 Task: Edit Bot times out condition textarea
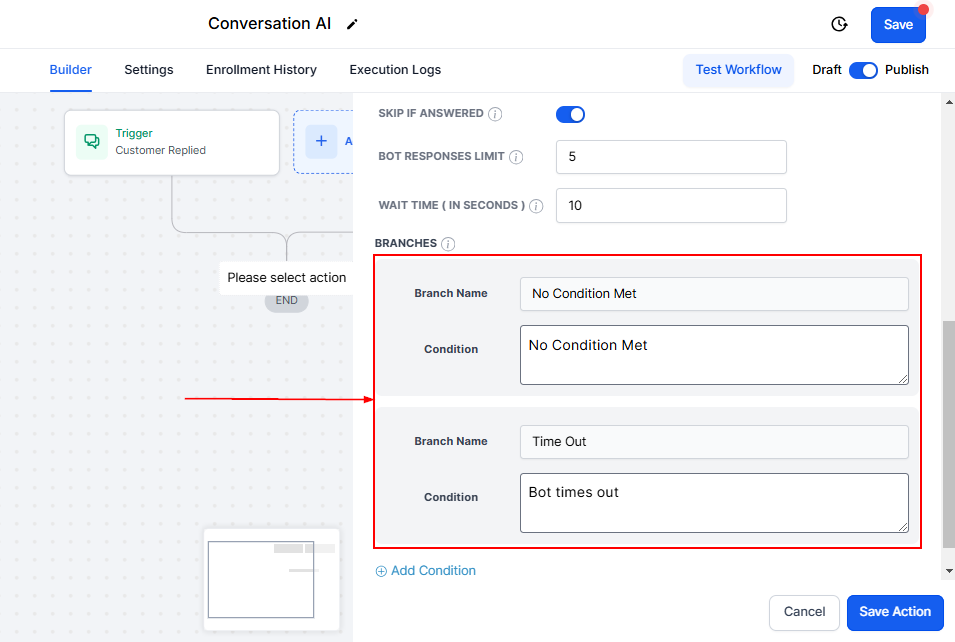point(714,503)
